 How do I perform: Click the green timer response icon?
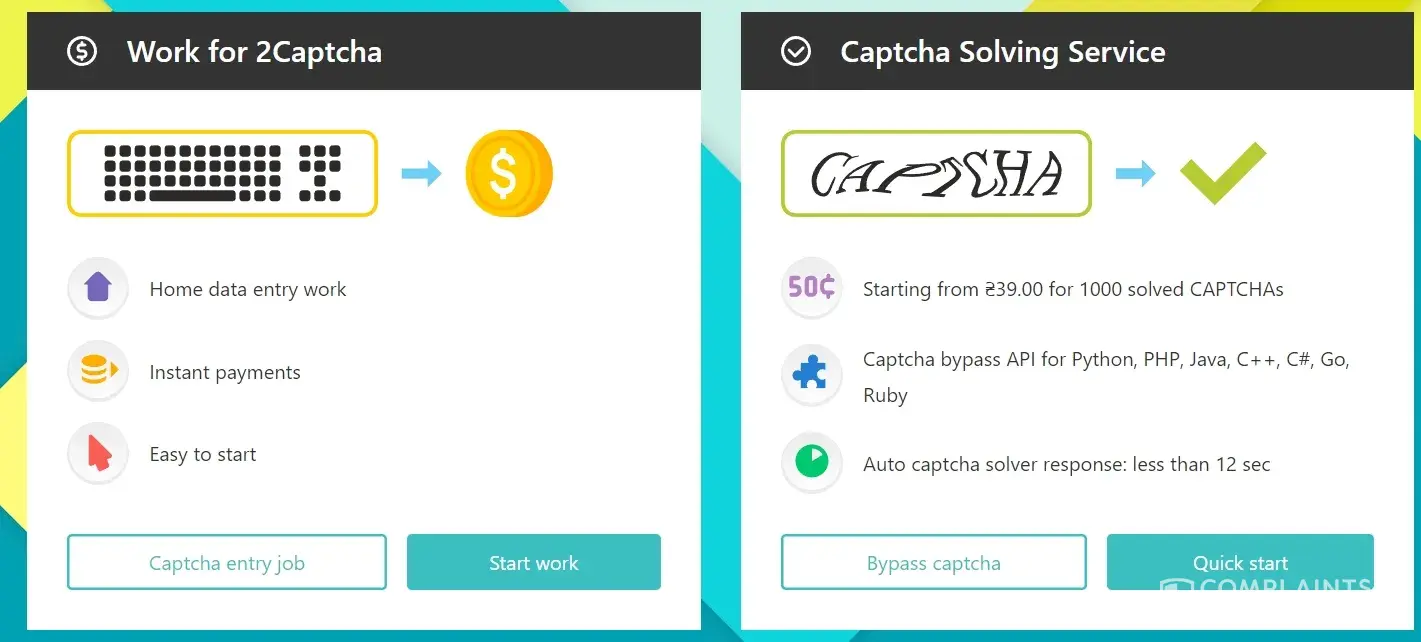(x=811, y=463)
